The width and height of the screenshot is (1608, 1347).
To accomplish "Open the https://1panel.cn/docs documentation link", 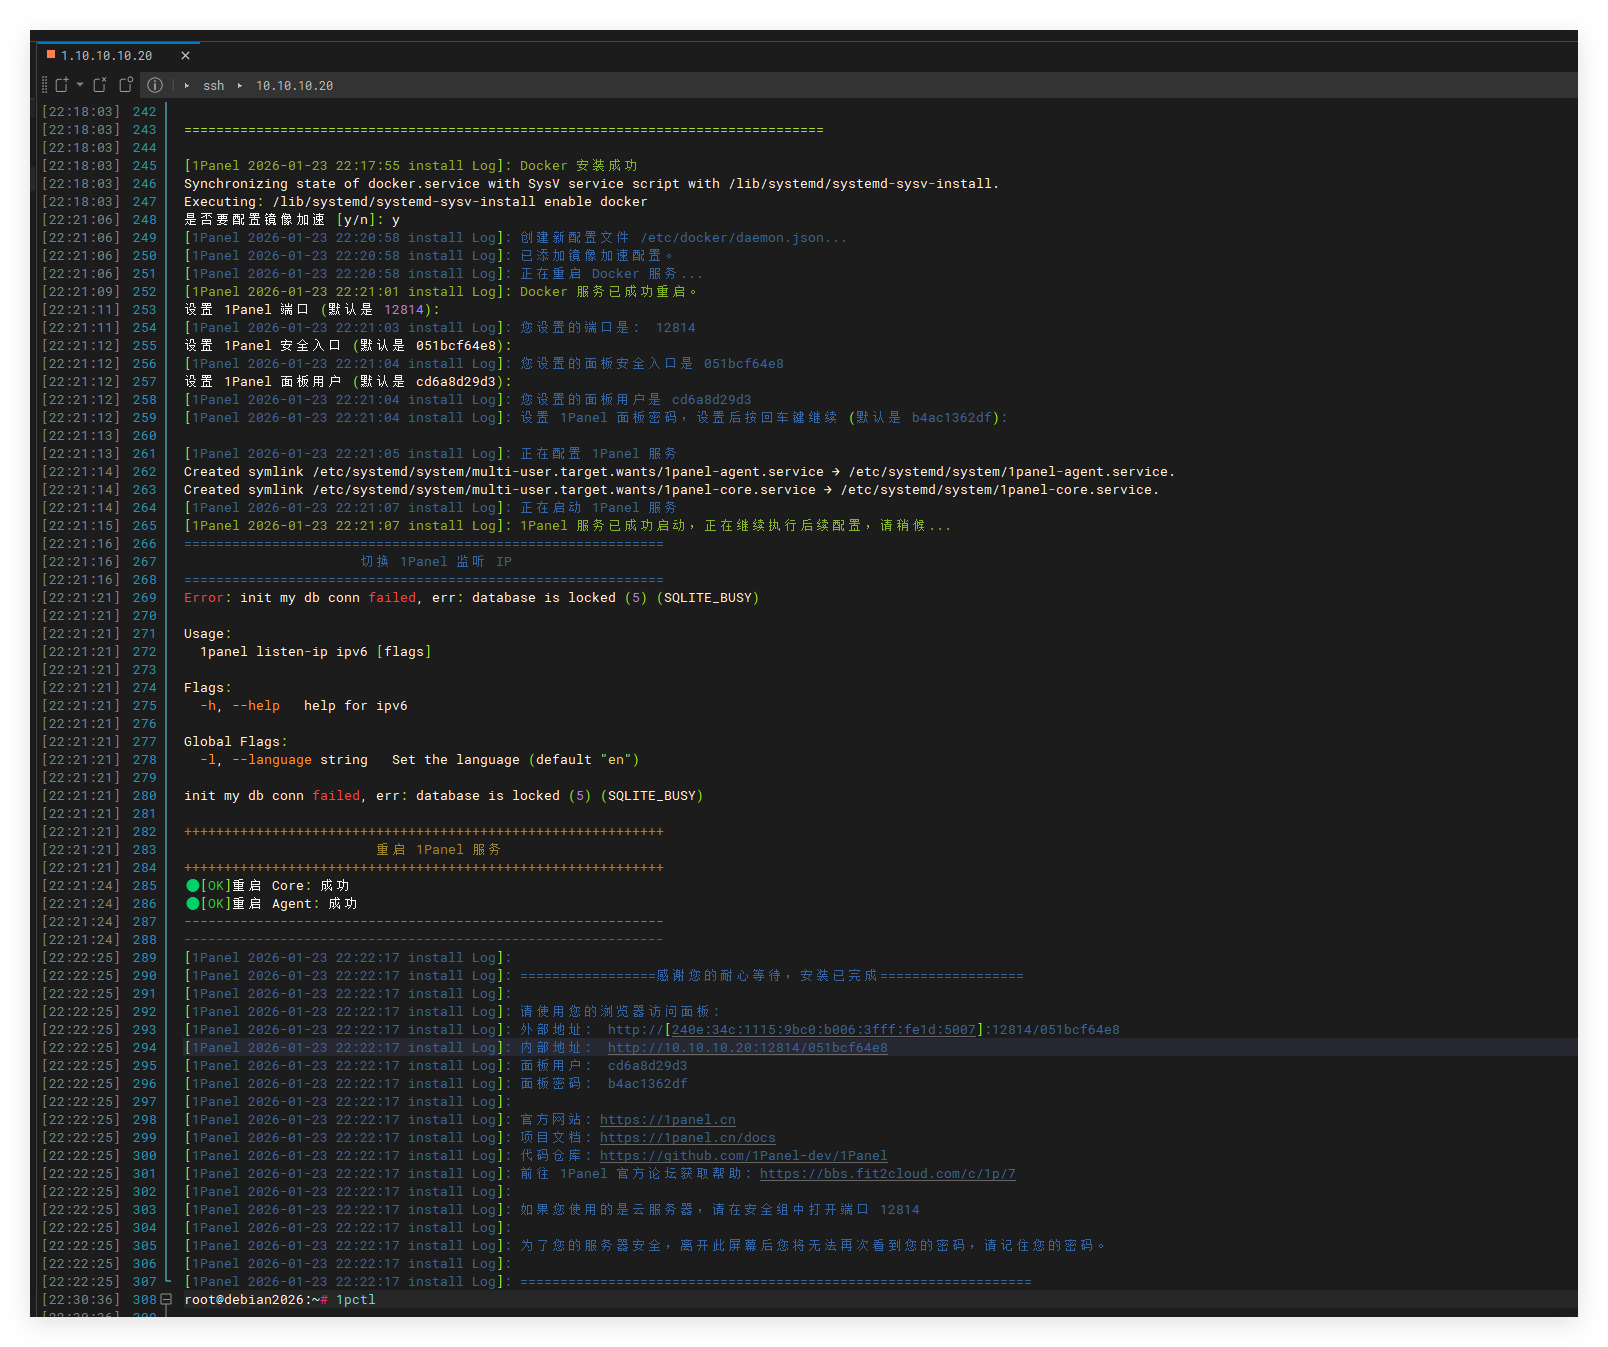I will point(687,1138).
